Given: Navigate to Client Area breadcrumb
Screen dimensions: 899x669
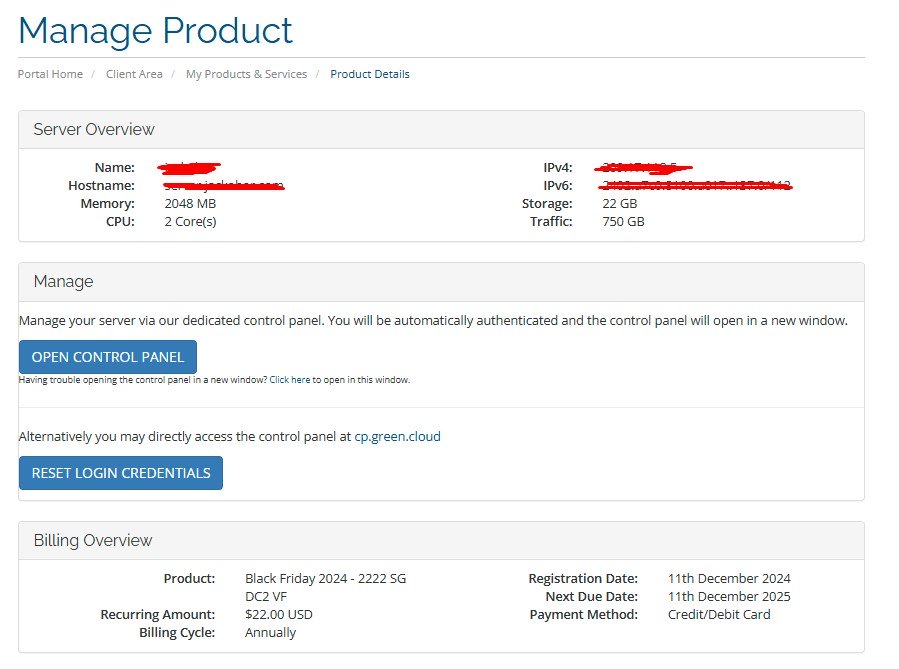Looking at the screenshot, I should [x=134, y=74].
